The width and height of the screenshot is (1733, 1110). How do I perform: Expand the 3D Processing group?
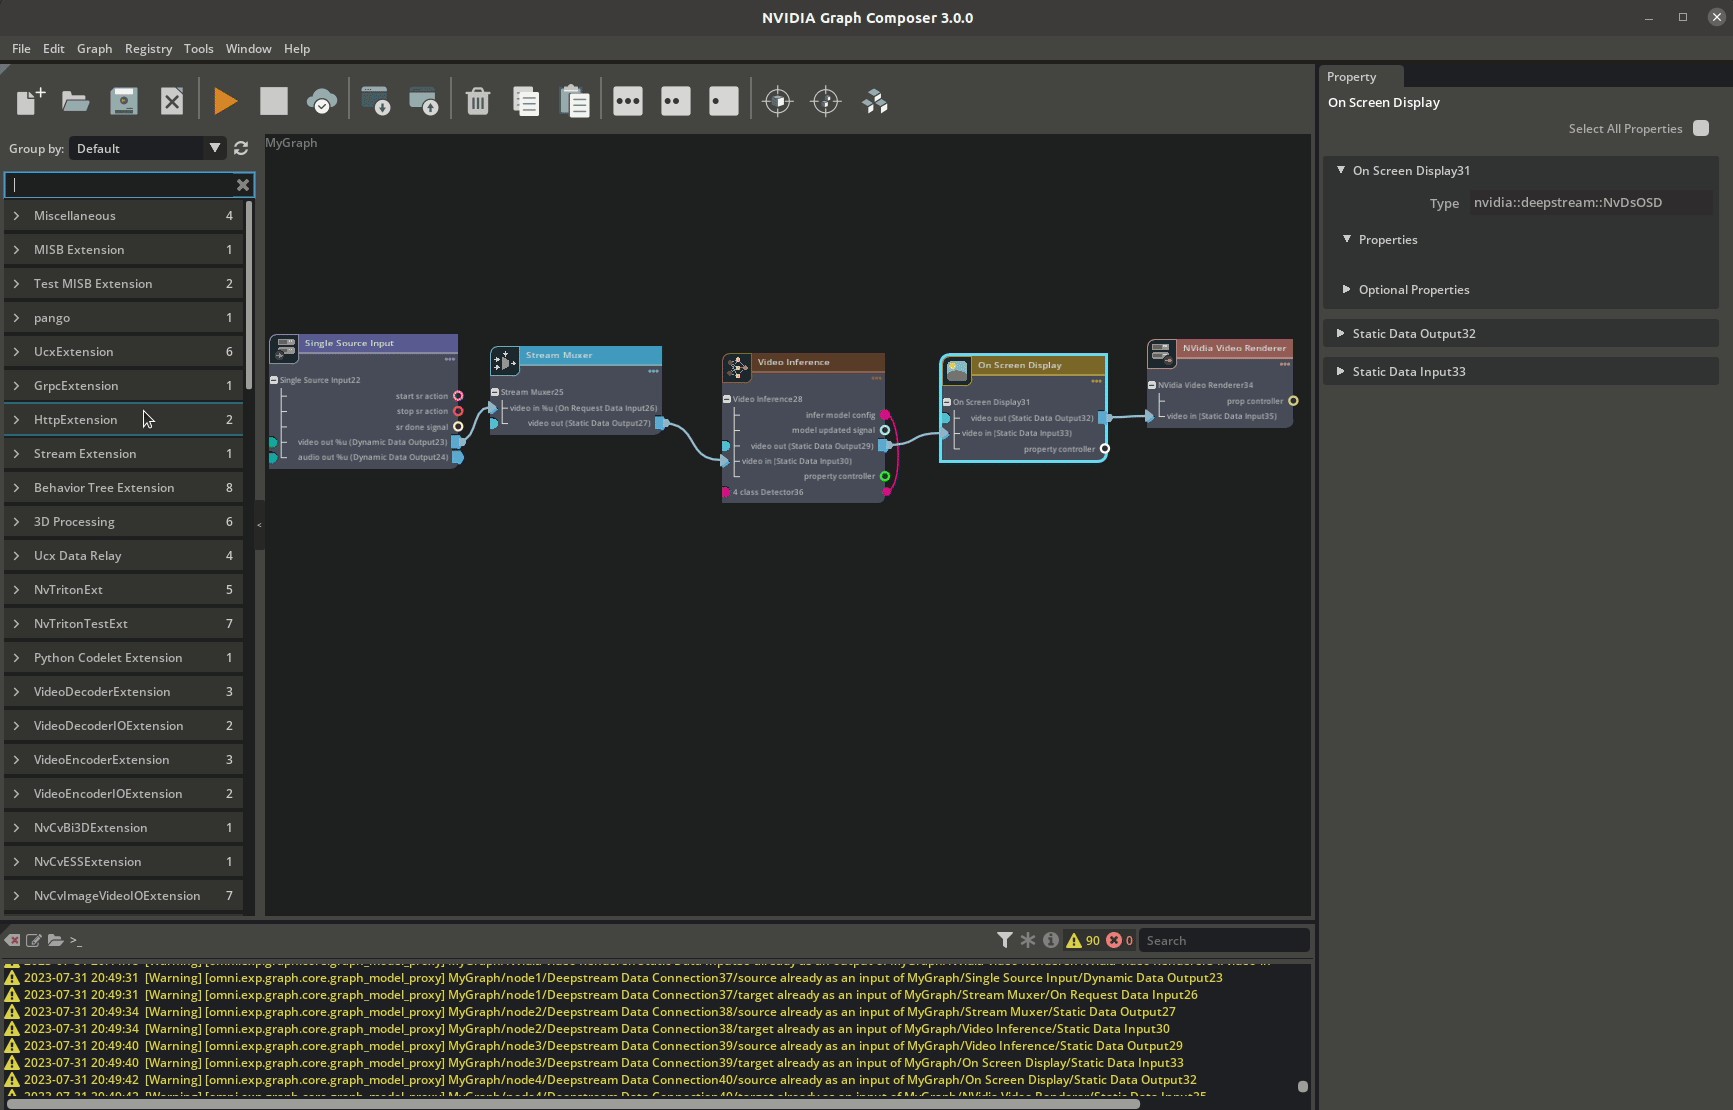16,522
